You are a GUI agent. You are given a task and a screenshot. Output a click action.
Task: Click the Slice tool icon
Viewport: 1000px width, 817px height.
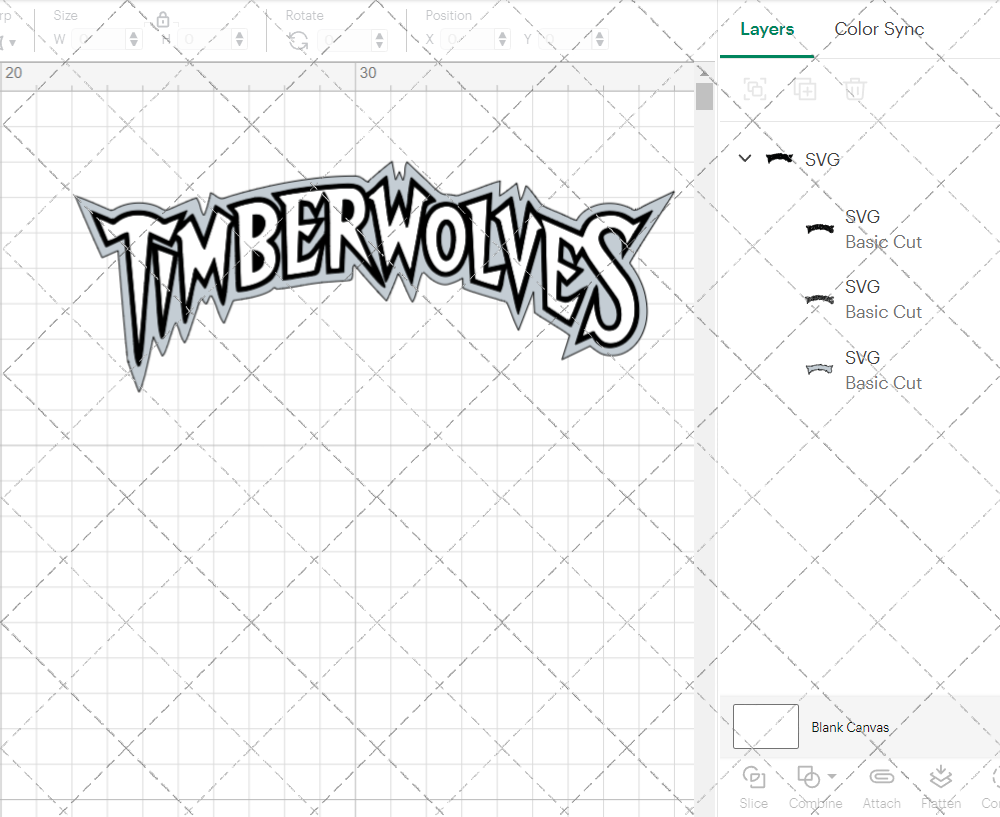tap(754, 777)
